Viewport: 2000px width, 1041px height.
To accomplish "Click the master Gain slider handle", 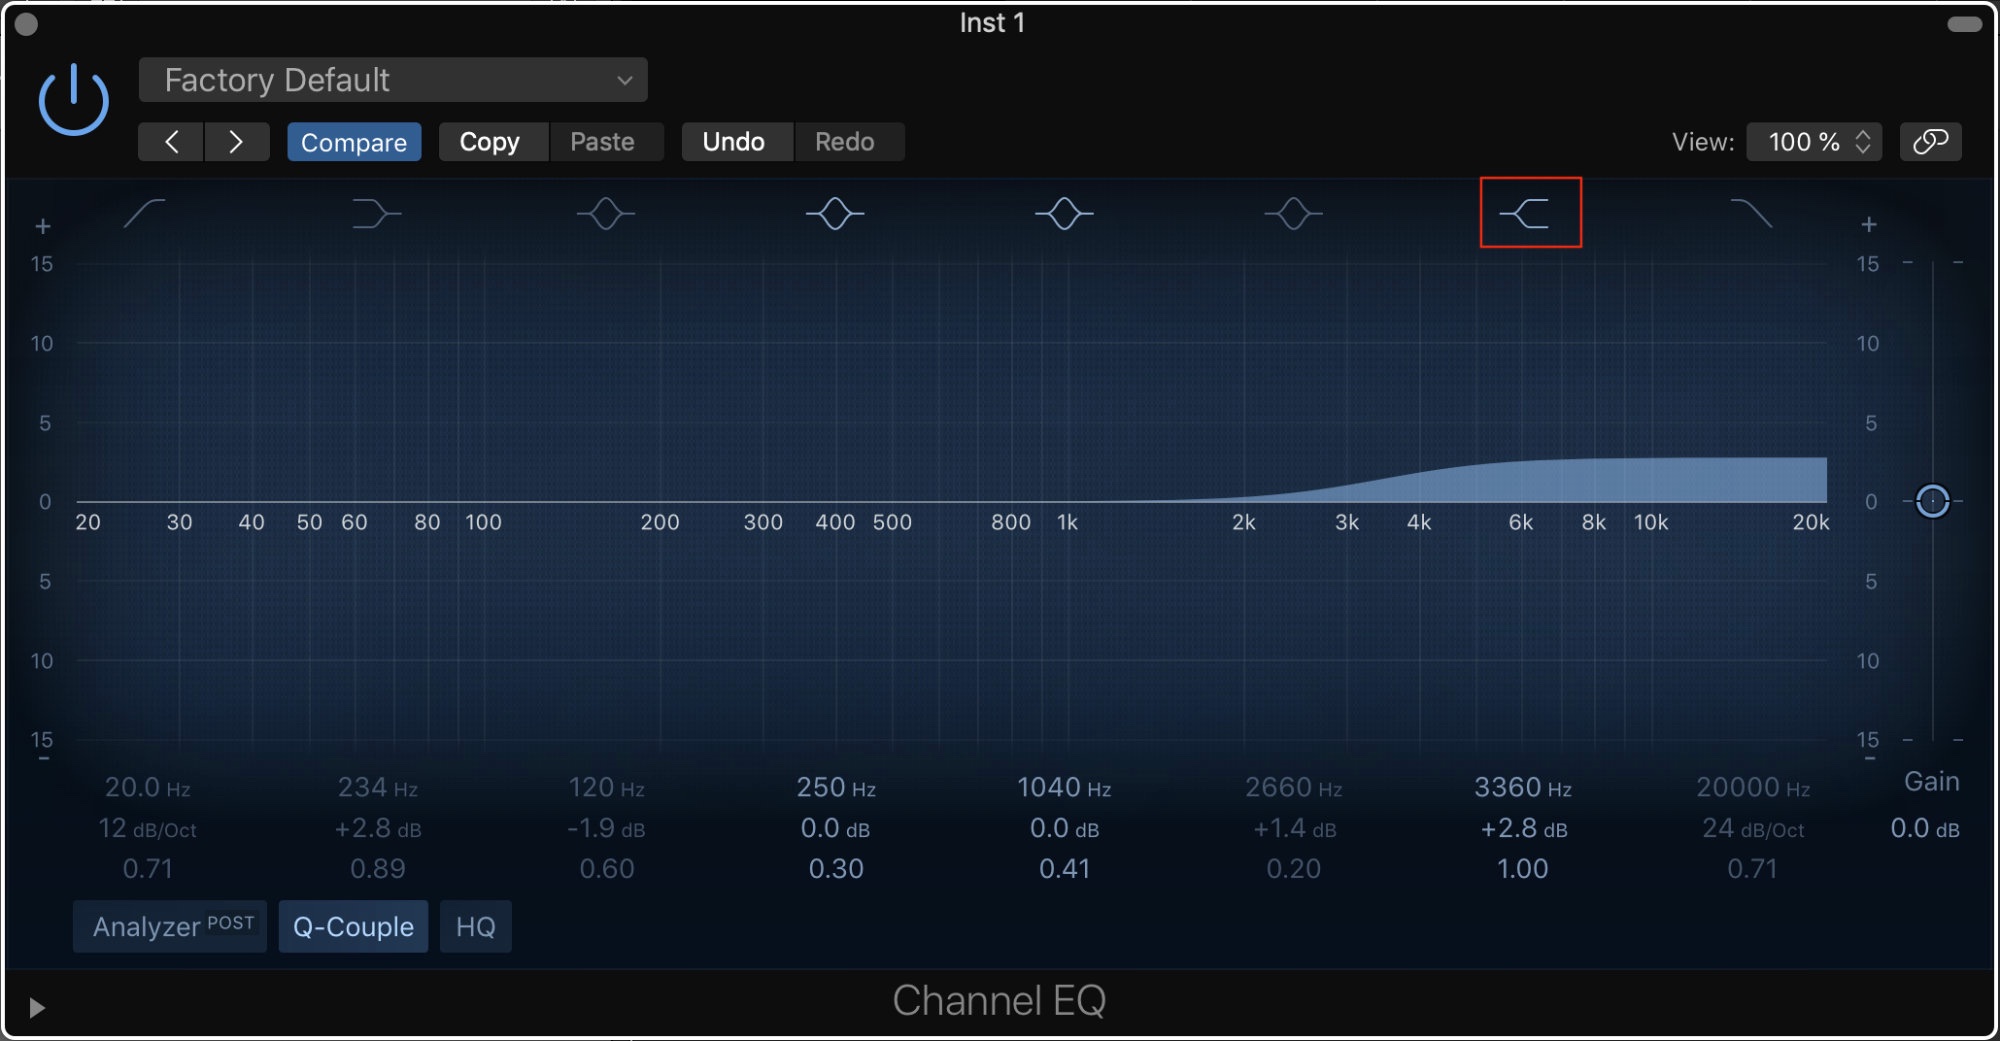I will coord(1932,501).
